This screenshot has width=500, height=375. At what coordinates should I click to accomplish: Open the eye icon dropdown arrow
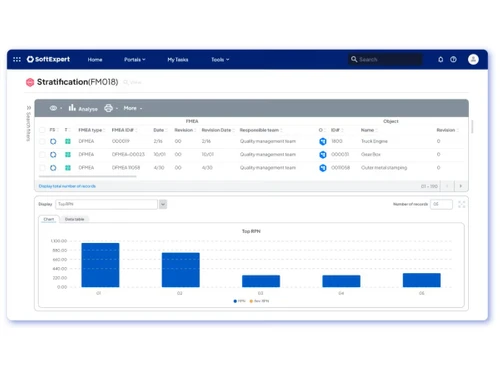(x=61, y=108)
